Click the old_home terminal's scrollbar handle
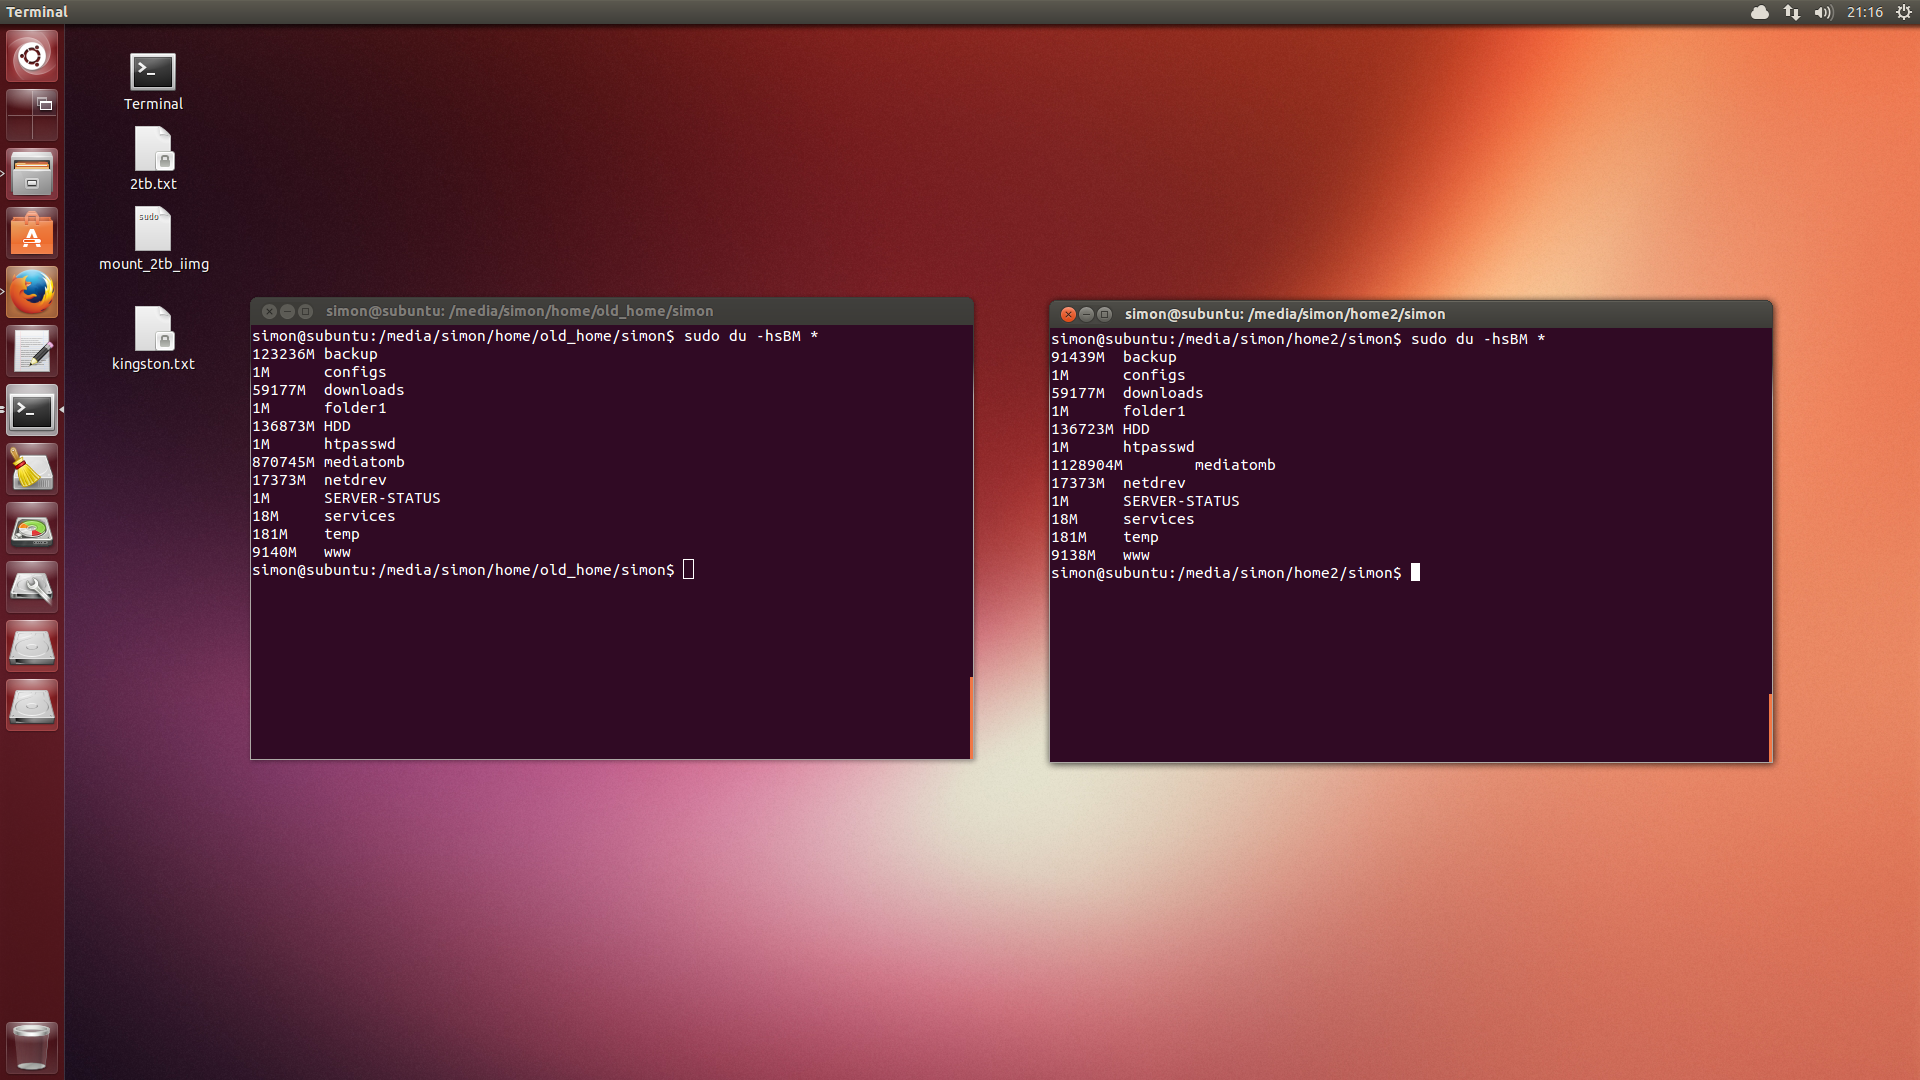Screen dimensions: 1920x1080 click(971, 718)
